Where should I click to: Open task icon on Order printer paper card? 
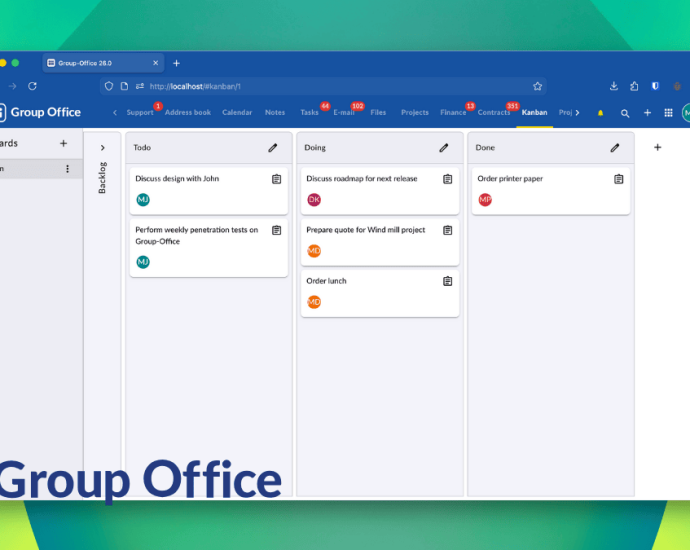pos(619,179)
